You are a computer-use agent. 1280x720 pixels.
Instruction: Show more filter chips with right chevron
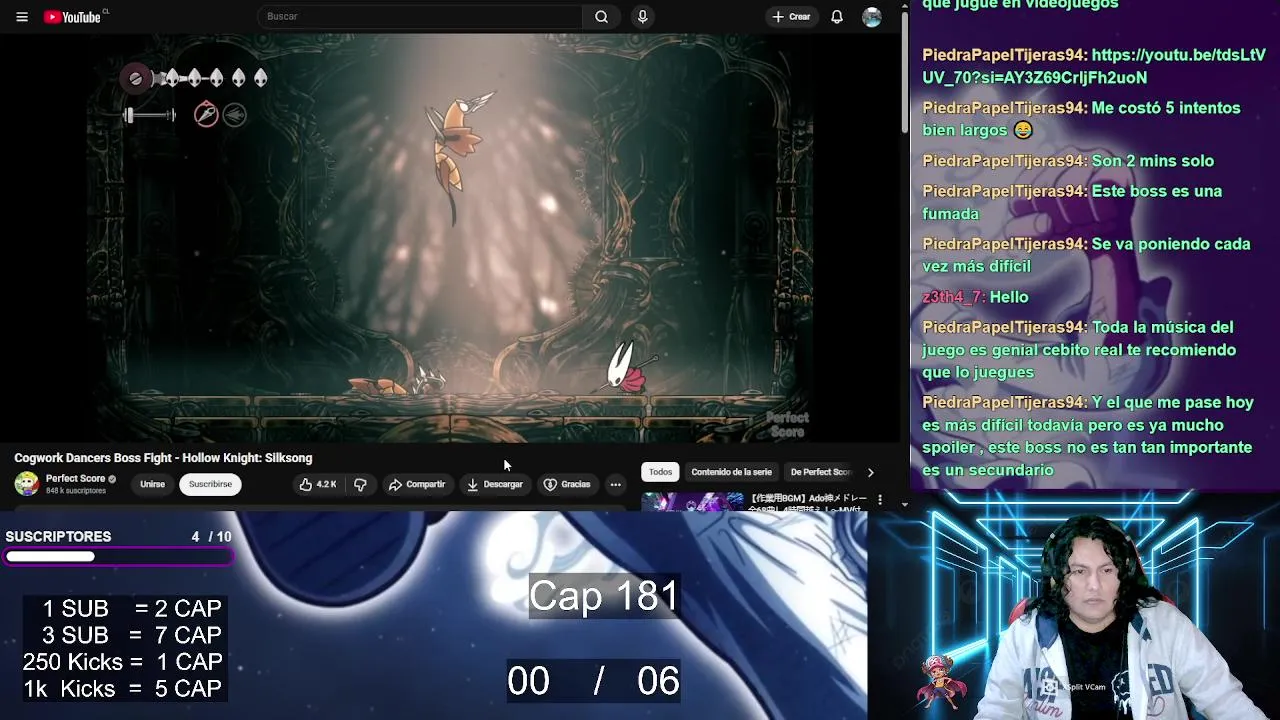870,472
